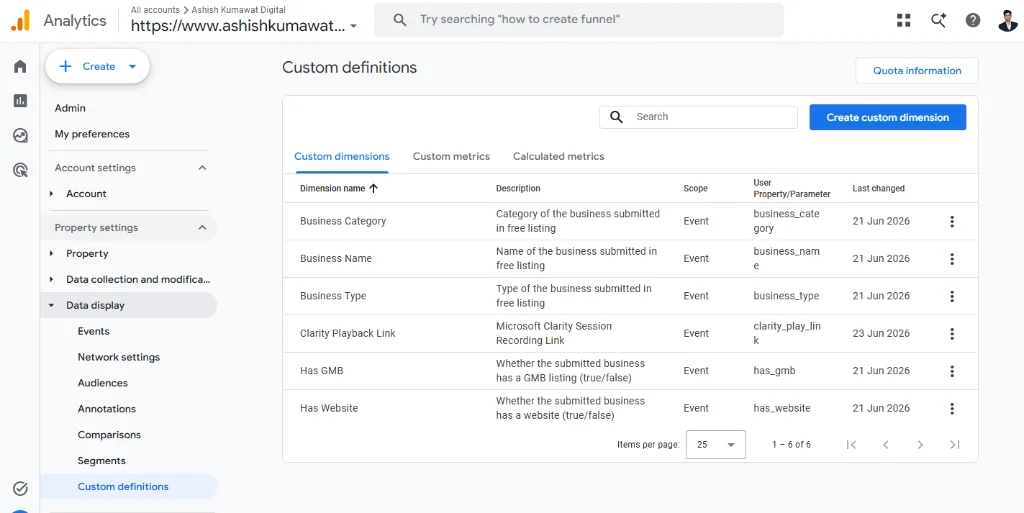The width and height of the screenshot is (1024, 513).
Task: Open Segments in sidebar
Action: 101,461
